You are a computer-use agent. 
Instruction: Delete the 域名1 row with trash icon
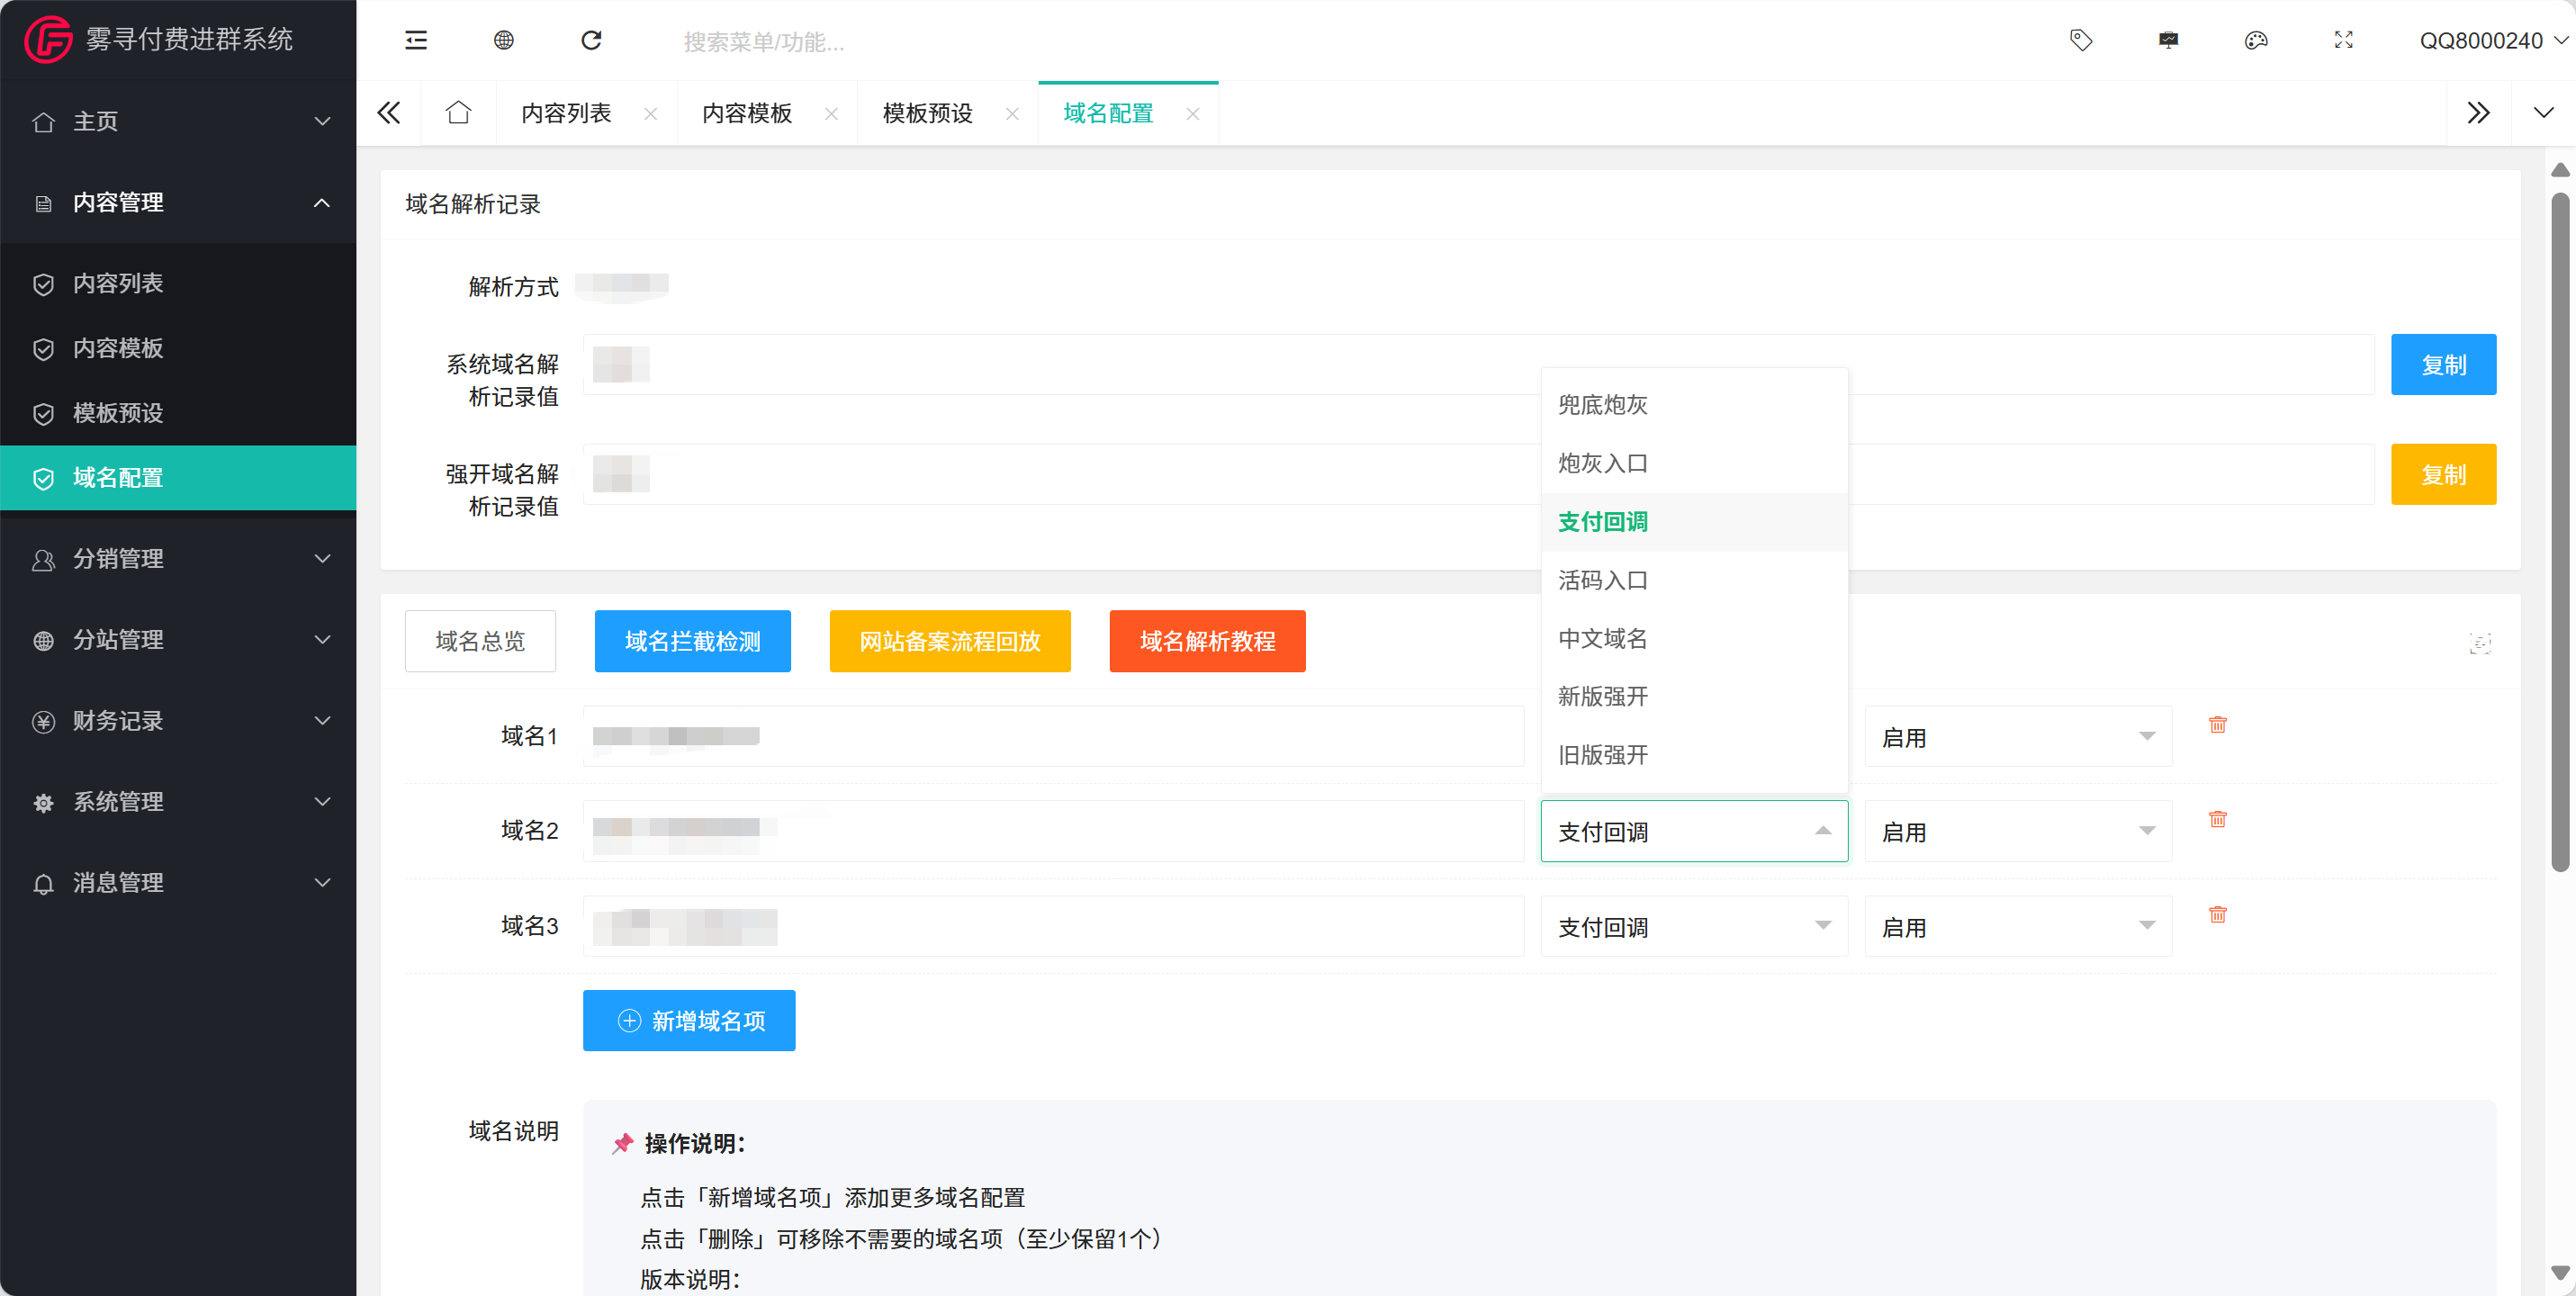click(2217, 724)
